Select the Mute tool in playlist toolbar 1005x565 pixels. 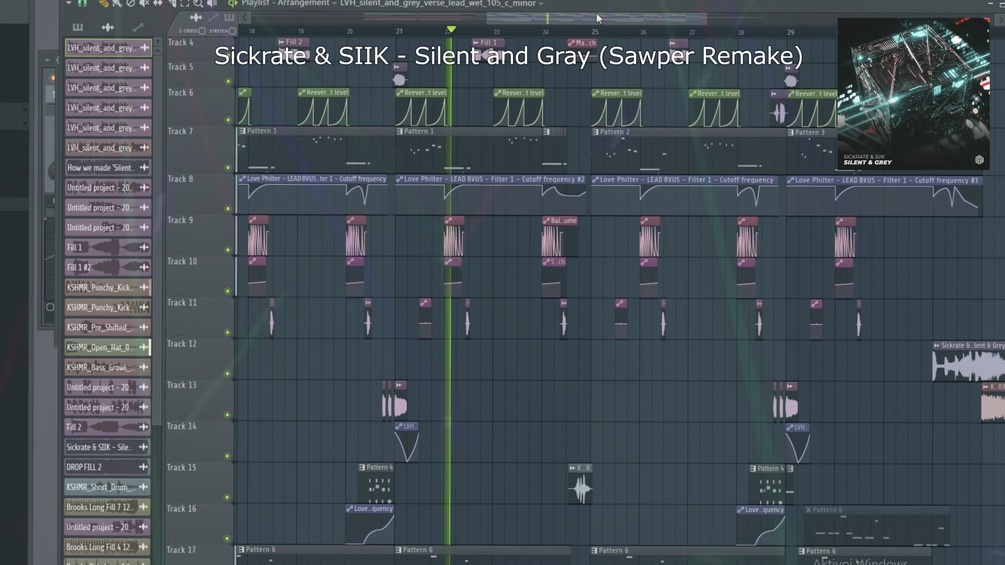pyautogui.click(x=144, y=3)
